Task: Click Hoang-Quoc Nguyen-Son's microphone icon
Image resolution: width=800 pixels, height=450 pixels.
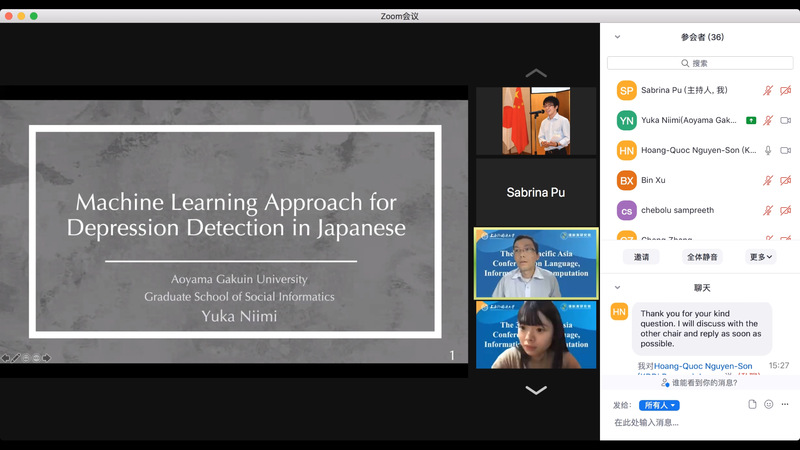Action: point(768,150)
